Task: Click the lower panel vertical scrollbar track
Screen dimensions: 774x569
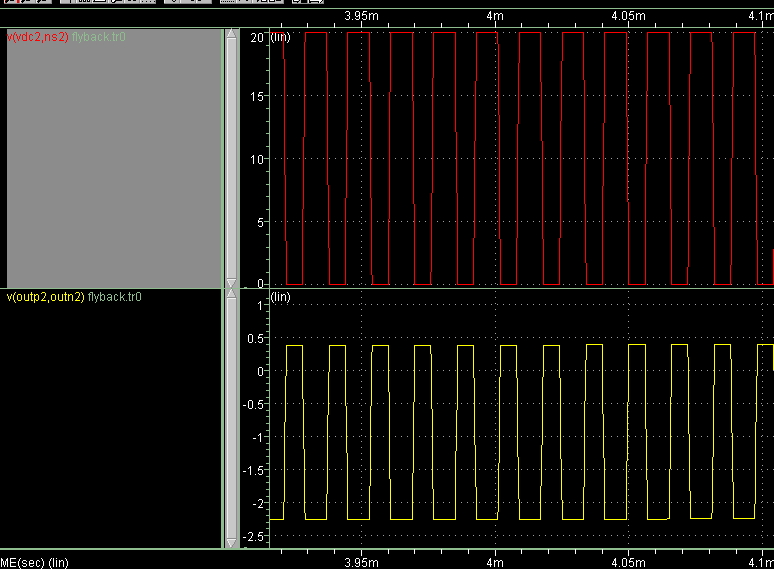Action: click(x=232, y=418)
